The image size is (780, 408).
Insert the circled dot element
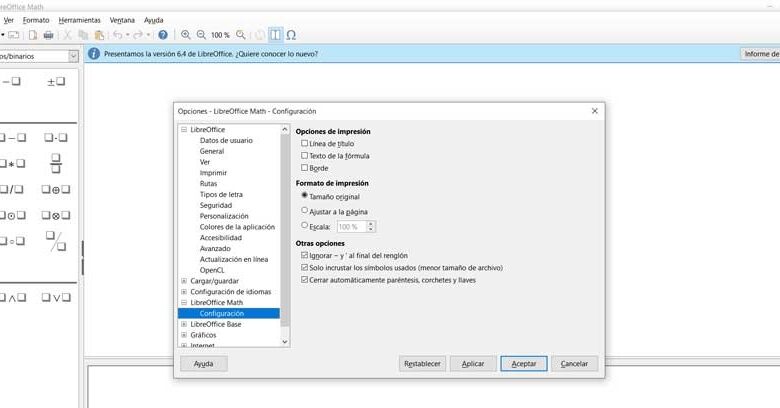click(x=12, y=215)
